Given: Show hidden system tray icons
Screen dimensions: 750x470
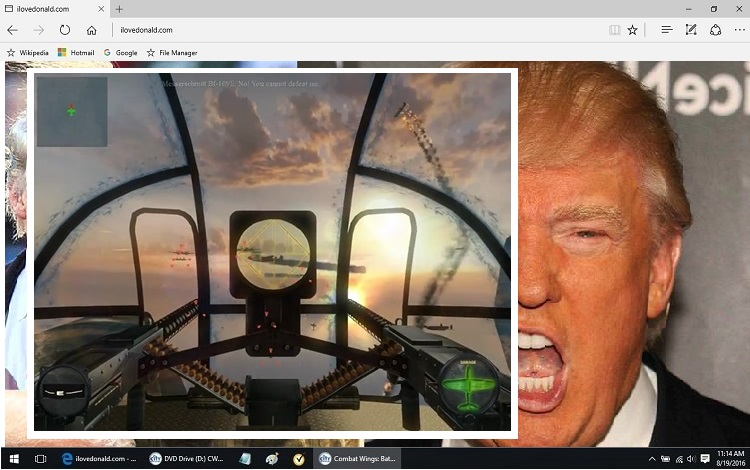Looking at the screenshot, I should click(x=651, y=459).
